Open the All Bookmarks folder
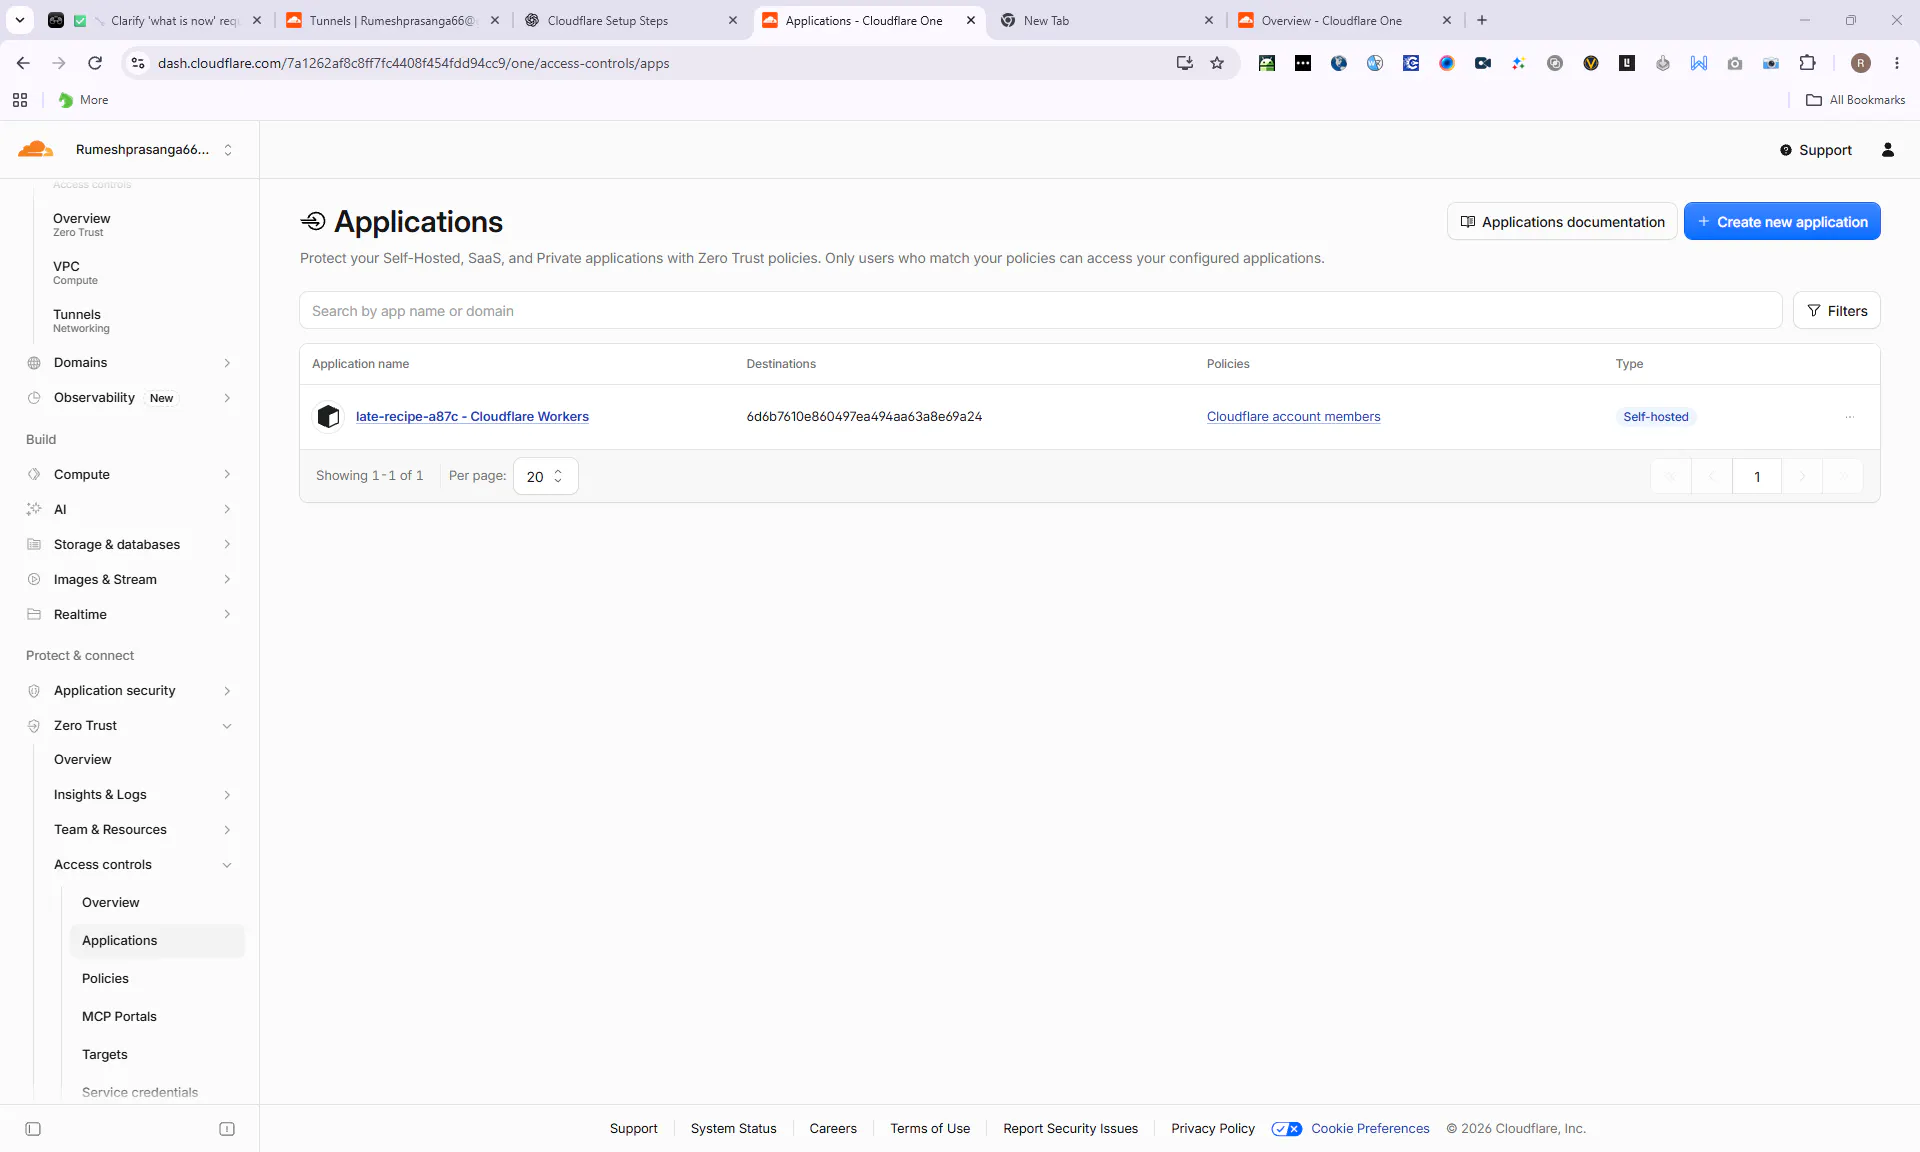The image size is (1920, 1152). 1855,100
